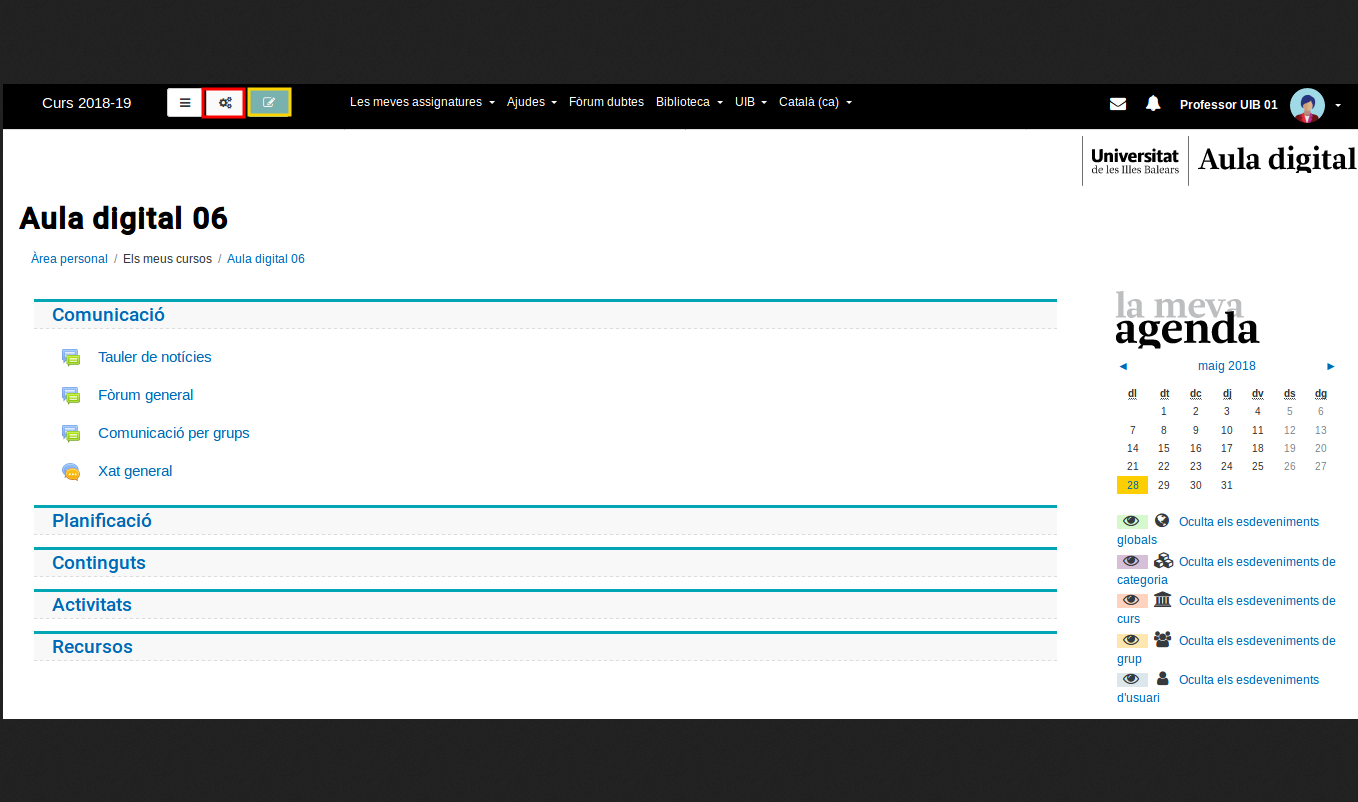Viewport: 1358px width, 802px height.
Task: Open the Fòrum dubtes menu item
Action: tap(606, 102)
